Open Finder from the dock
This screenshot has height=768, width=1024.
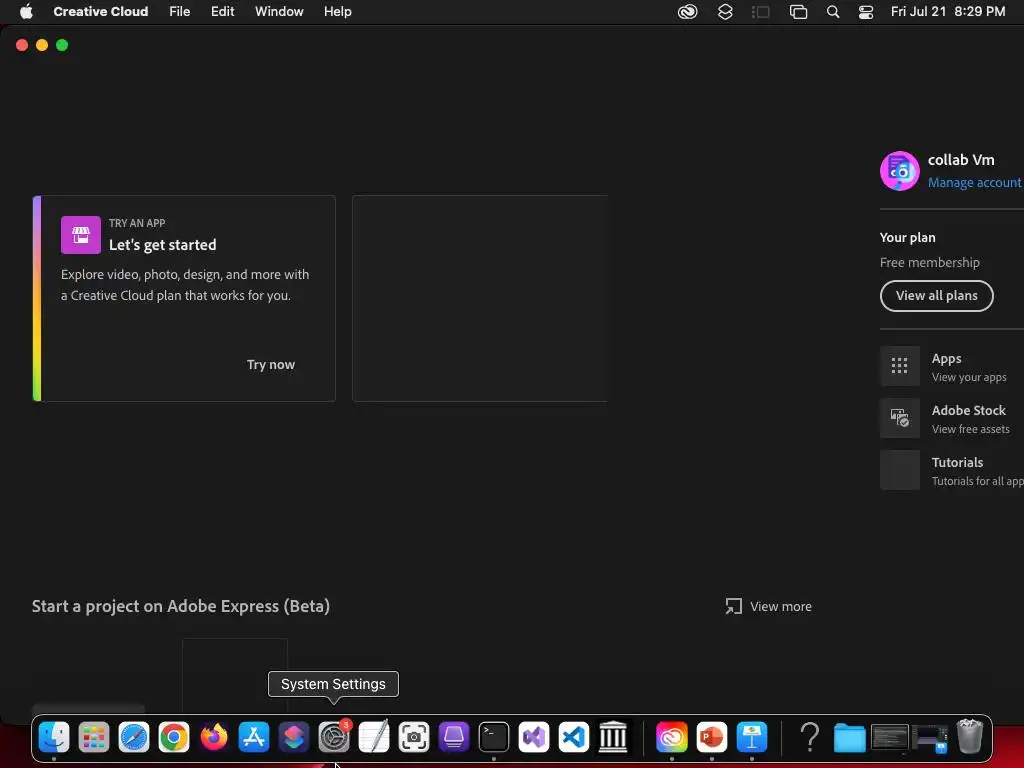(x=54, y=737)
